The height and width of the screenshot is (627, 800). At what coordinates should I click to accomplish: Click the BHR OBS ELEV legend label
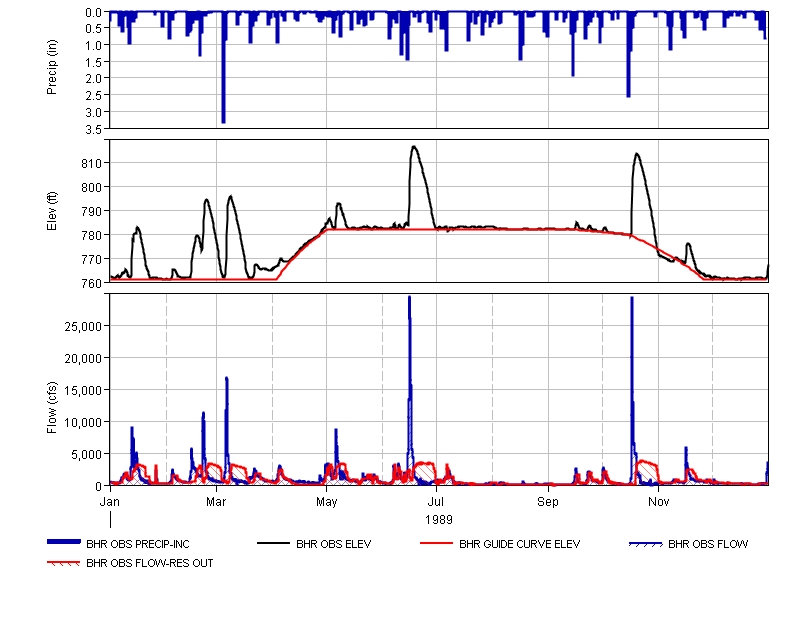pos(334,544)
